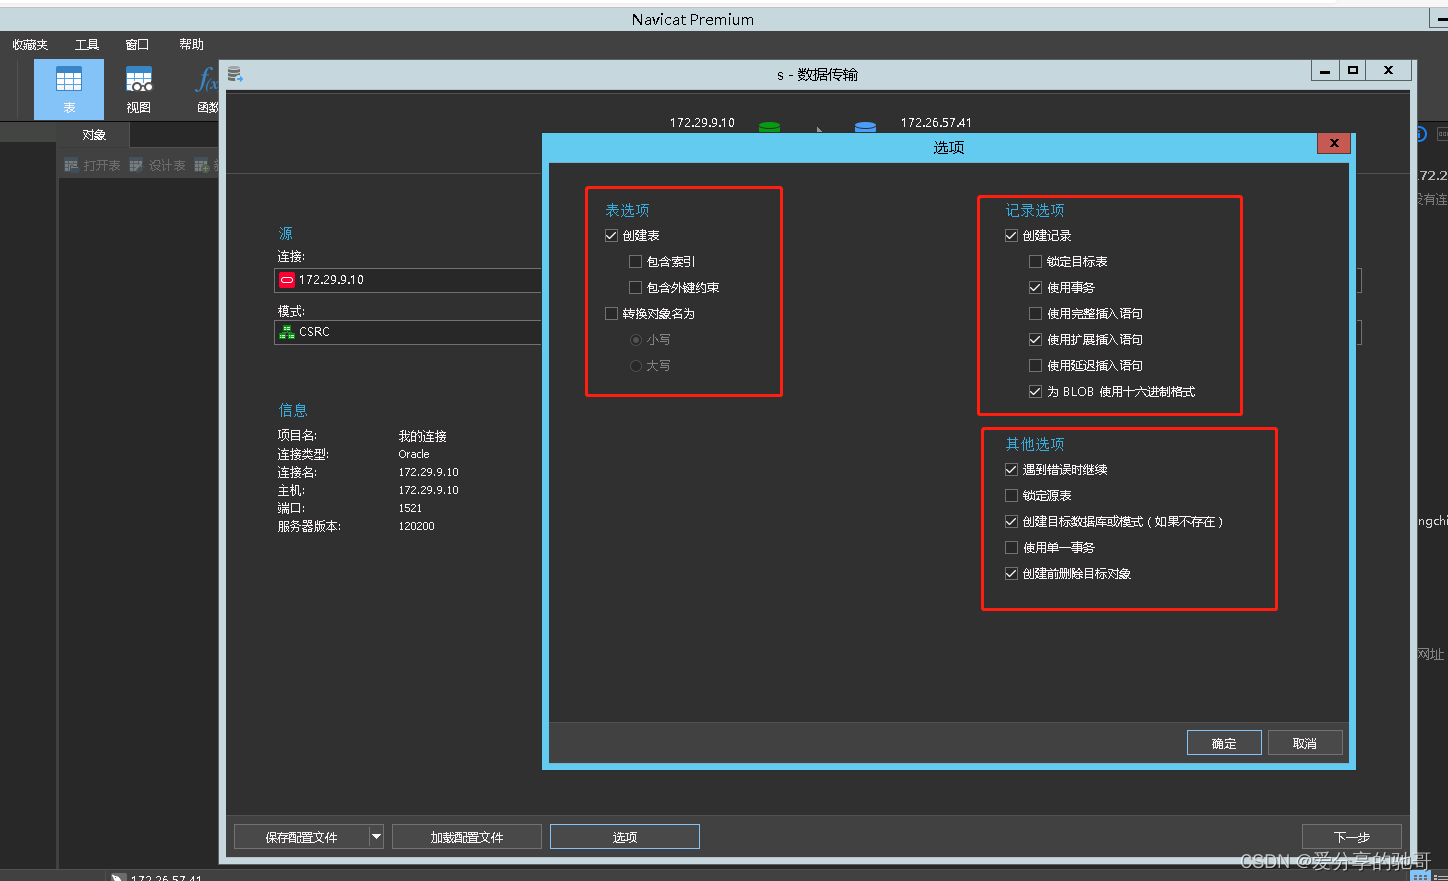Click the 确定 button in options dialog
This screenshot has width=1448, height=881.
pyautogui.click(x=1224, y=743)
